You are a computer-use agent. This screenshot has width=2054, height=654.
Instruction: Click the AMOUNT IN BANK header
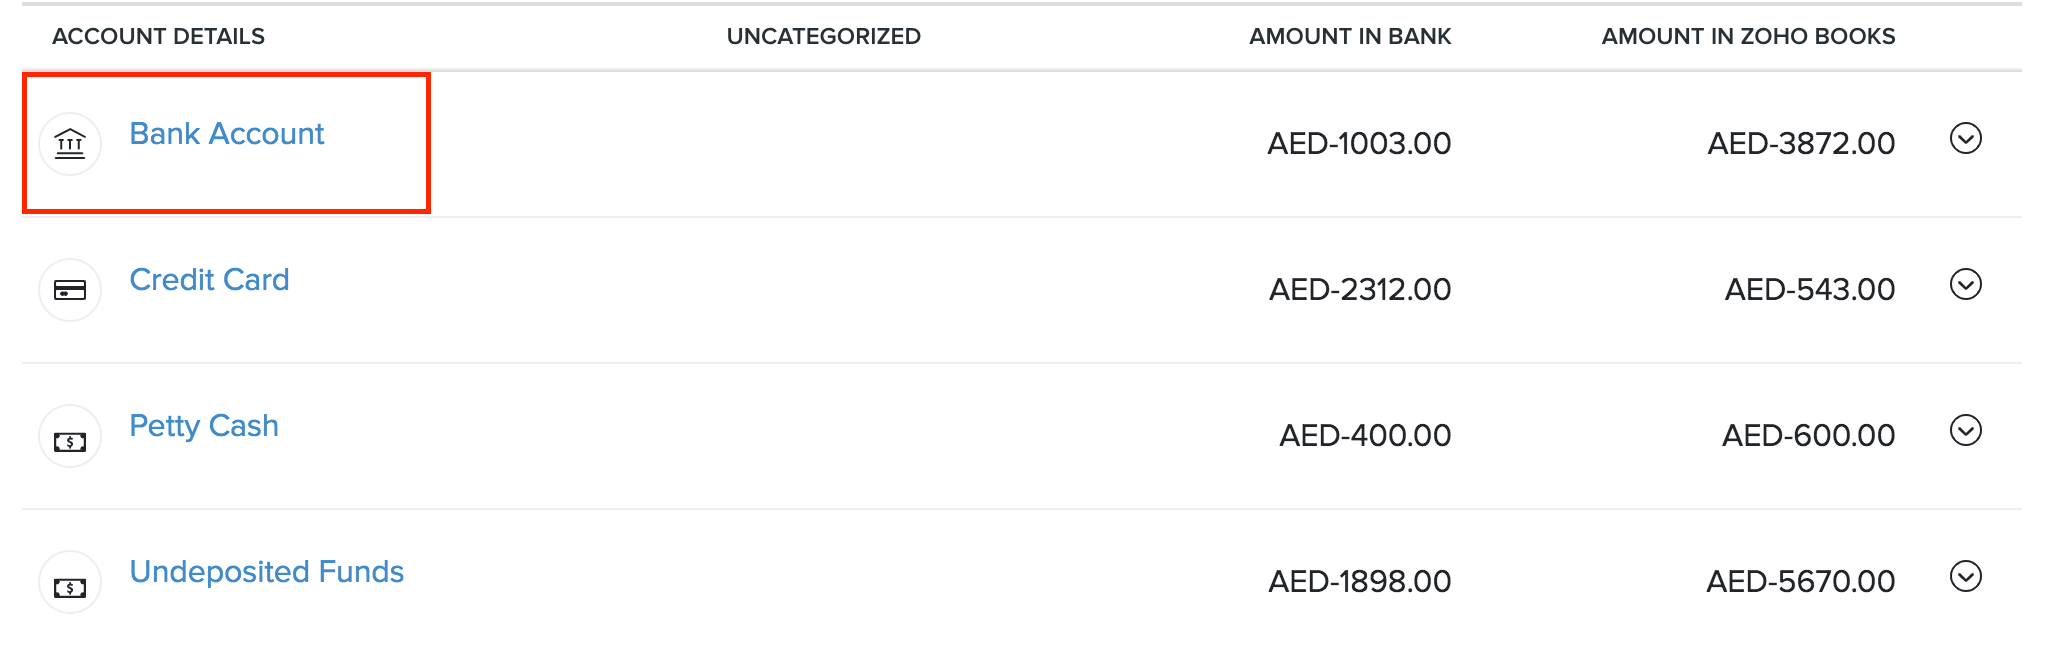[x=1350, y=36]
